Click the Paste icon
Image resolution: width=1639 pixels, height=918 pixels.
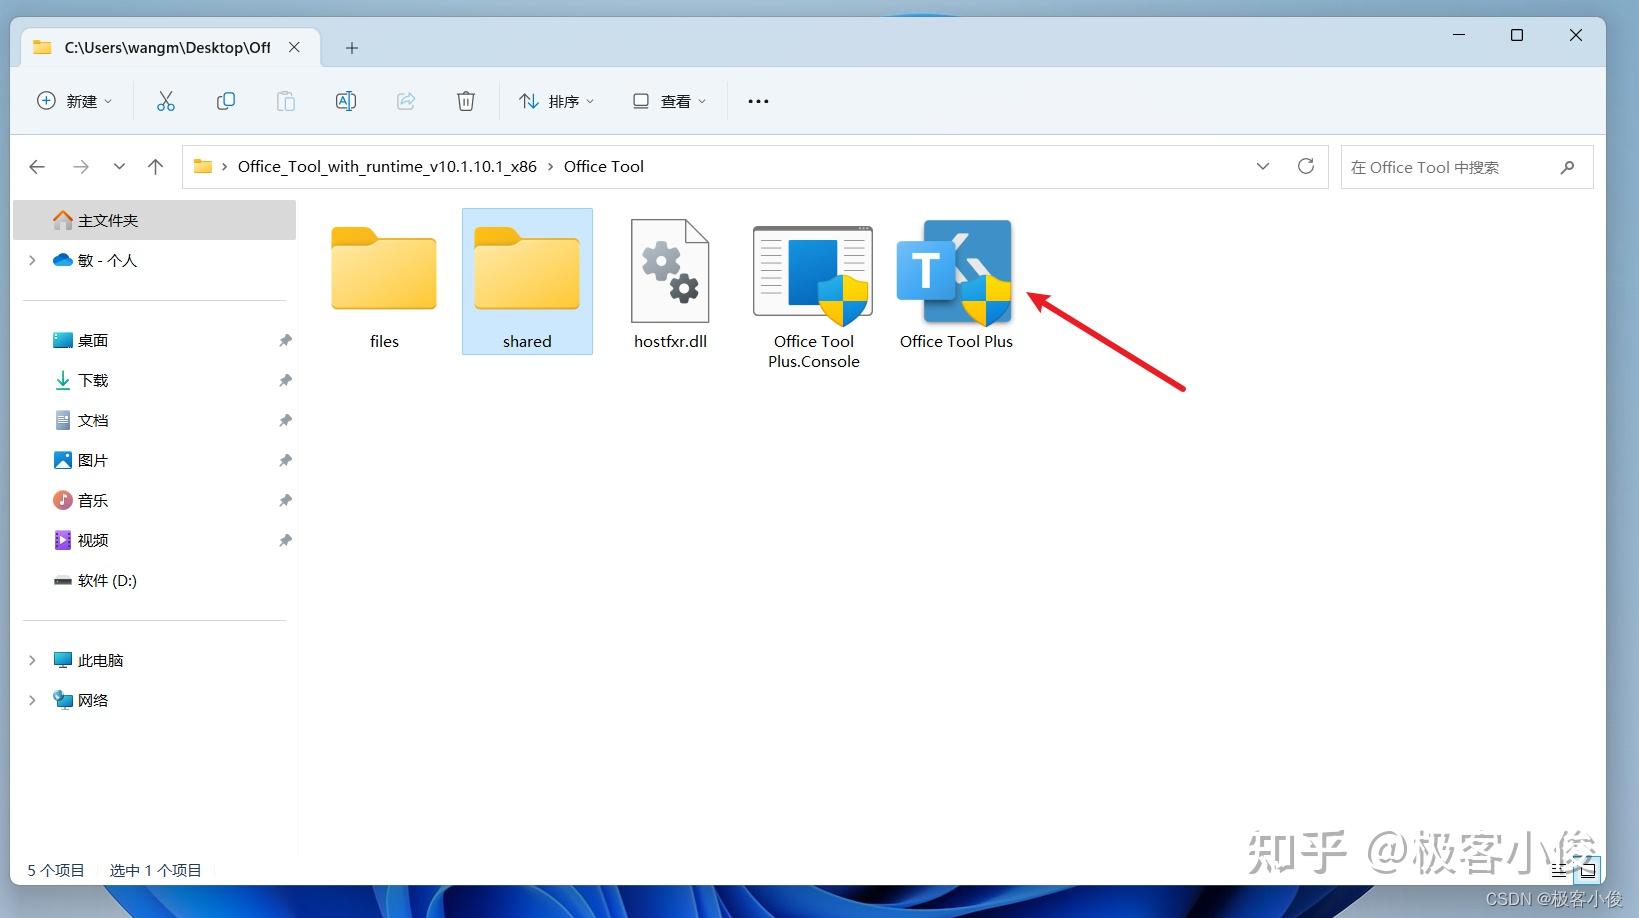(285, 100)
